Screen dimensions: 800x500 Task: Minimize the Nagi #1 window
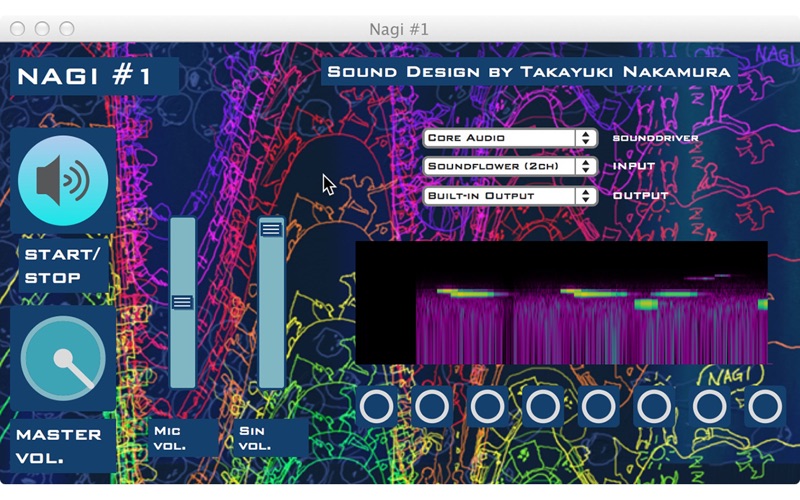[42, 29]
